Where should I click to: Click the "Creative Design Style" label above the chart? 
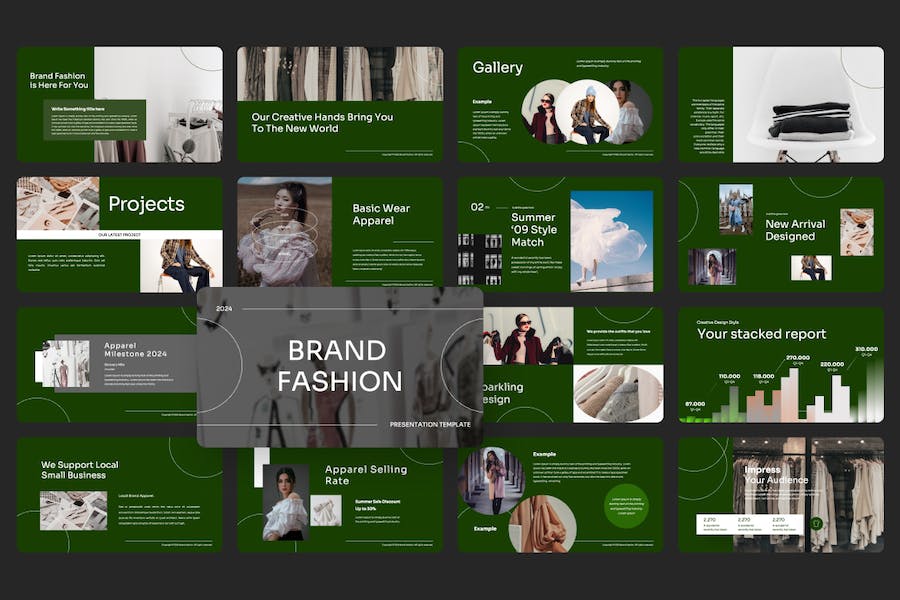click(x=717, y=323)
